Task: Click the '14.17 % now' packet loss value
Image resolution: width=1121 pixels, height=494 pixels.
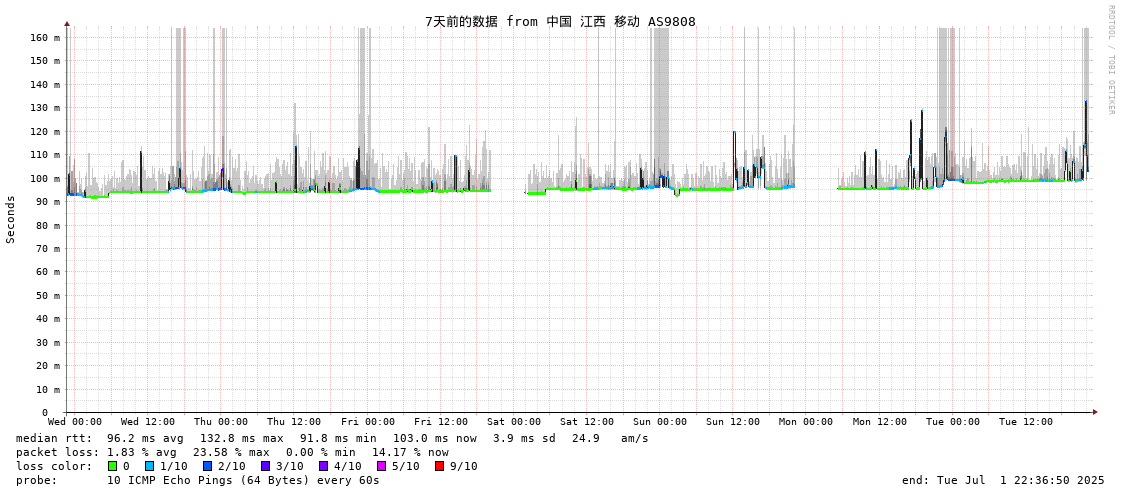Action: [410, 452]
